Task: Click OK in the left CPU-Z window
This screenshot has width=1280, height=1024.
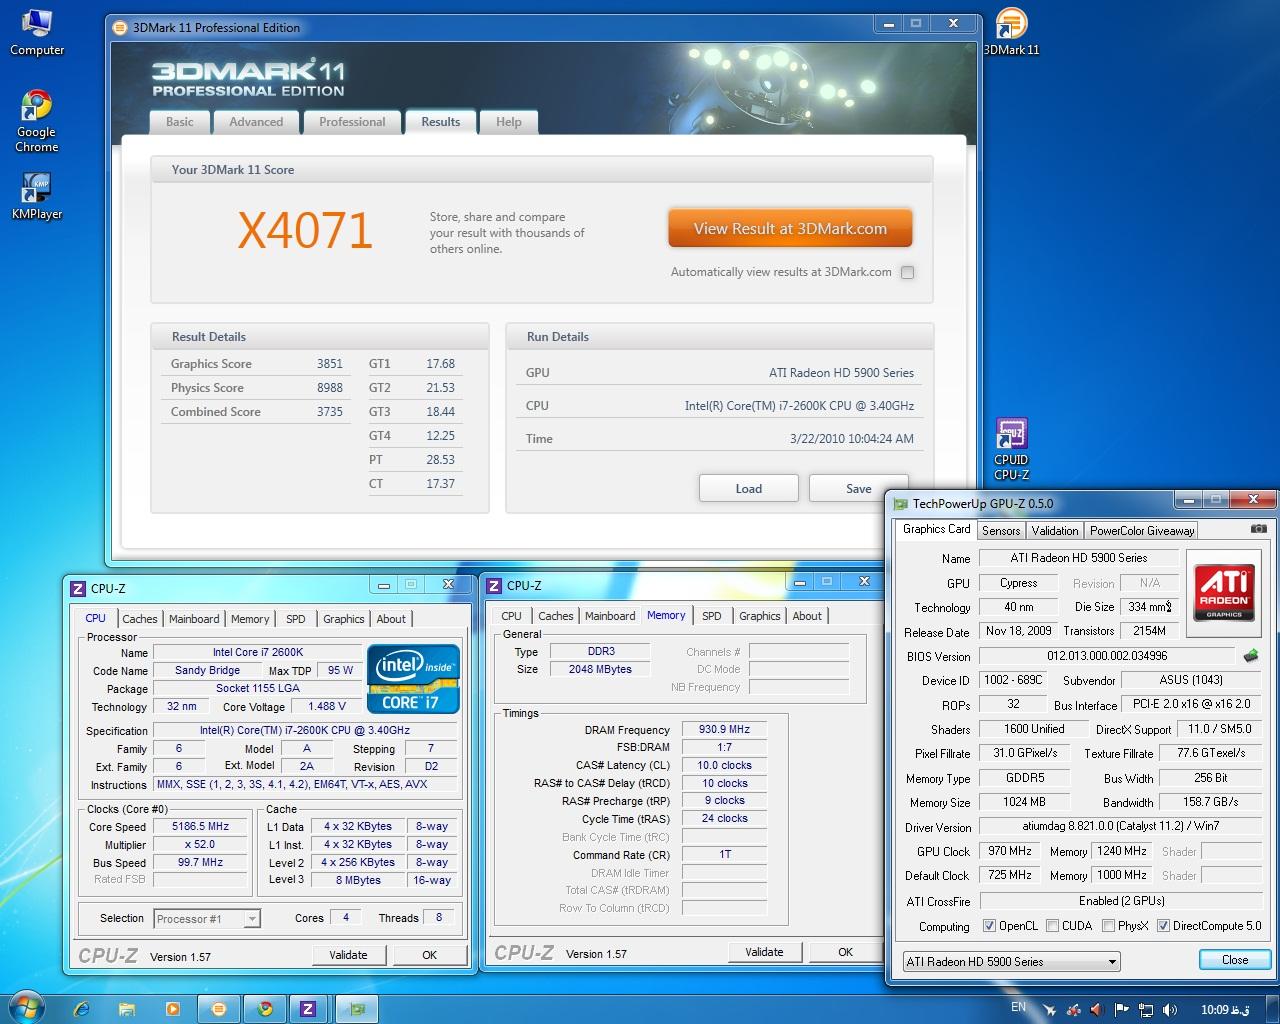Action: coord(429,955)
